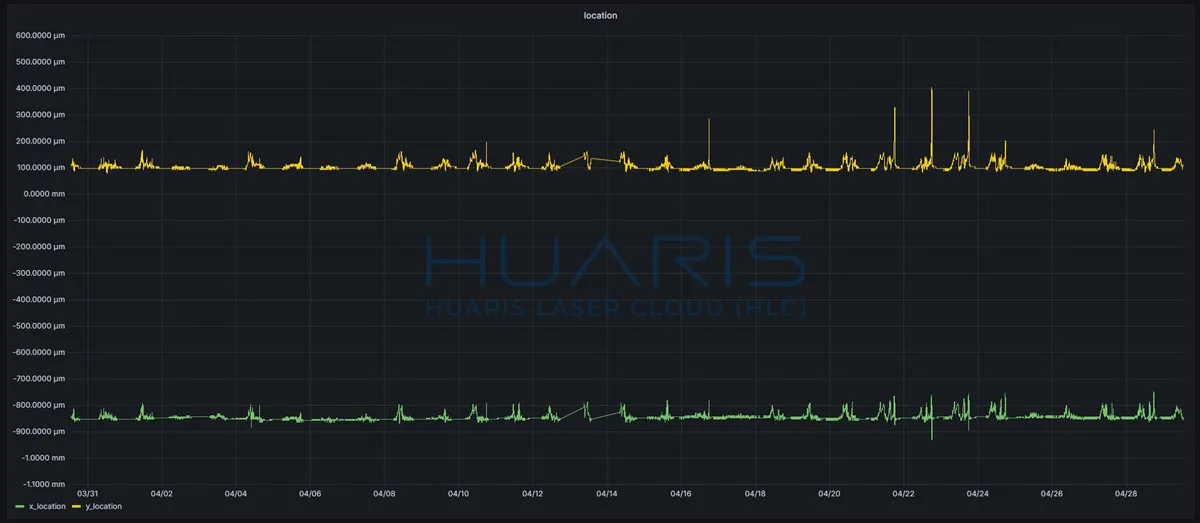Click the yellow spike near 04/24
Viewport: 1200px width, 523px height.
969,96
